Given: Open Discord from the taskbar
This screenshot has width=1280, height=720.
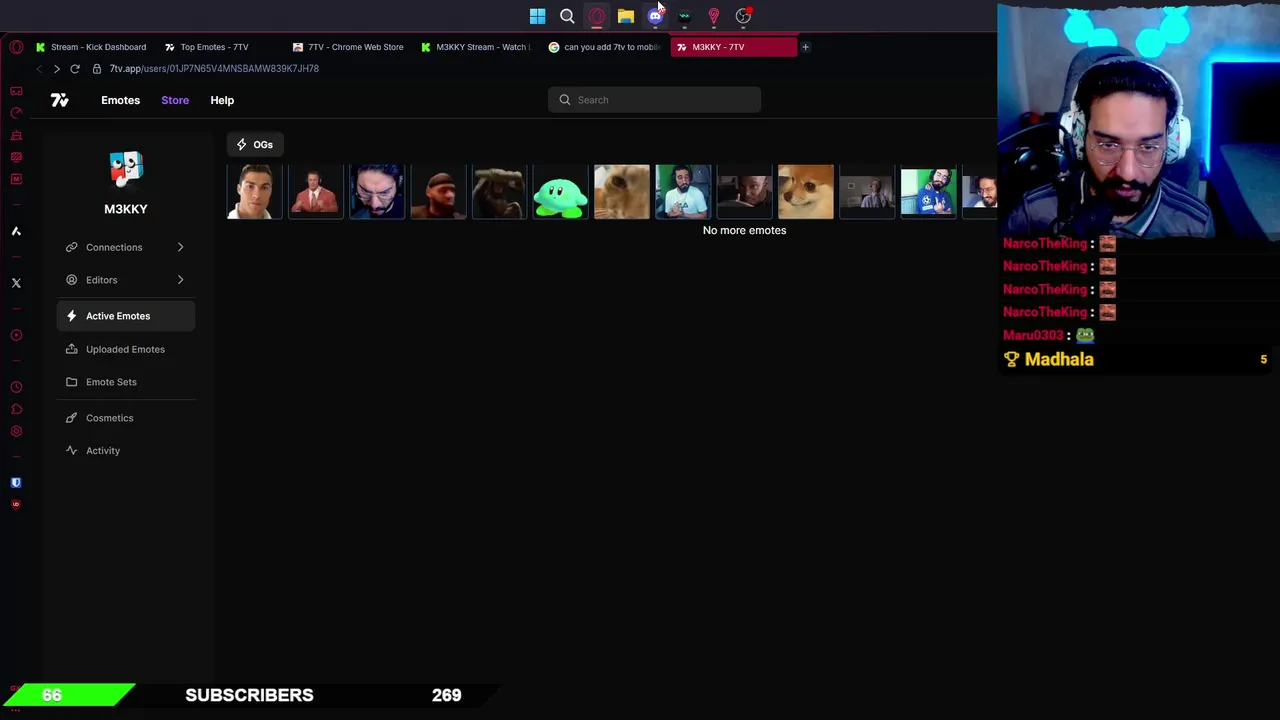Looking at the screenshot, I should (x=655, y=16).
